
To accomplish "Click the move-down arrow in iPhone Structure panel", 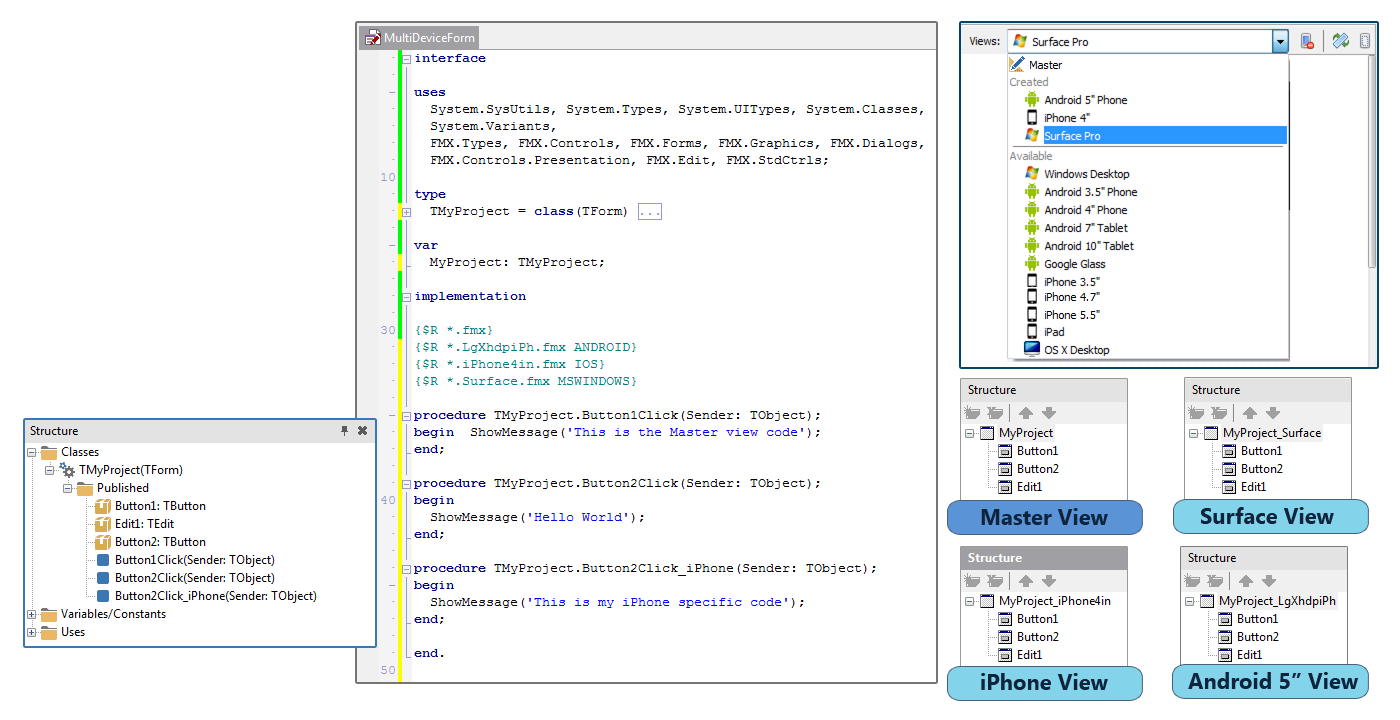I will [x=1051, y=580].
